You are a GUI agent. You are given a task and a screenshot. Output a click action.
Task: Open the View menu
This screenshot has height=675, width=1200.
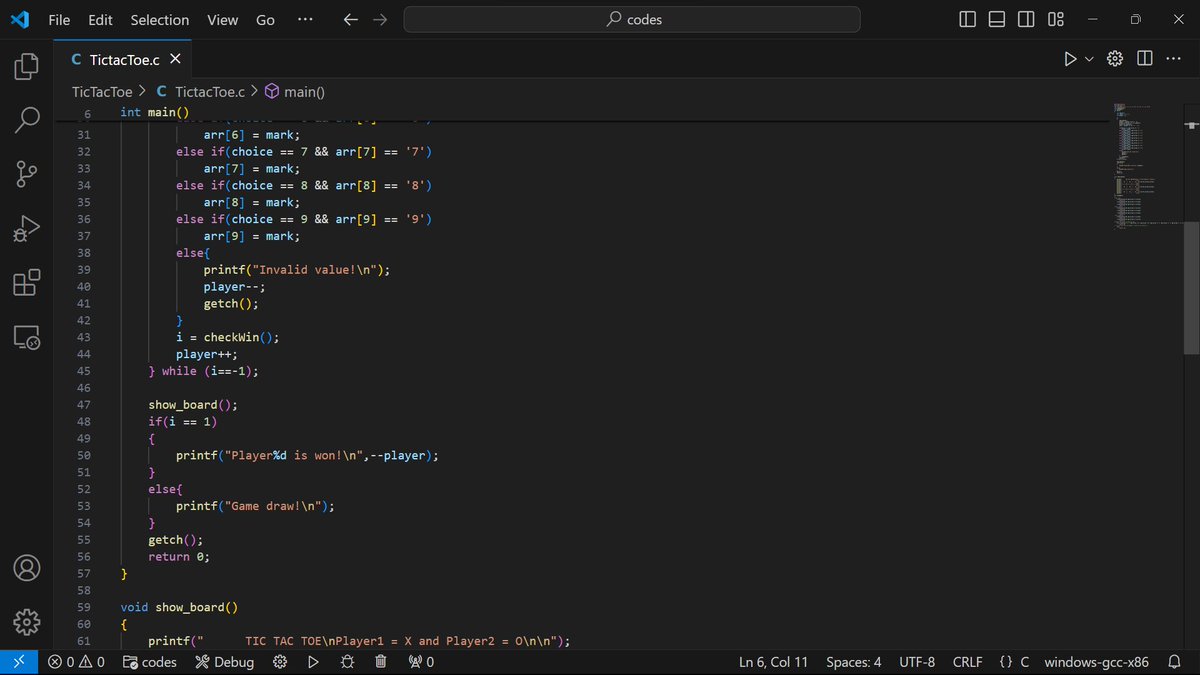222,20
